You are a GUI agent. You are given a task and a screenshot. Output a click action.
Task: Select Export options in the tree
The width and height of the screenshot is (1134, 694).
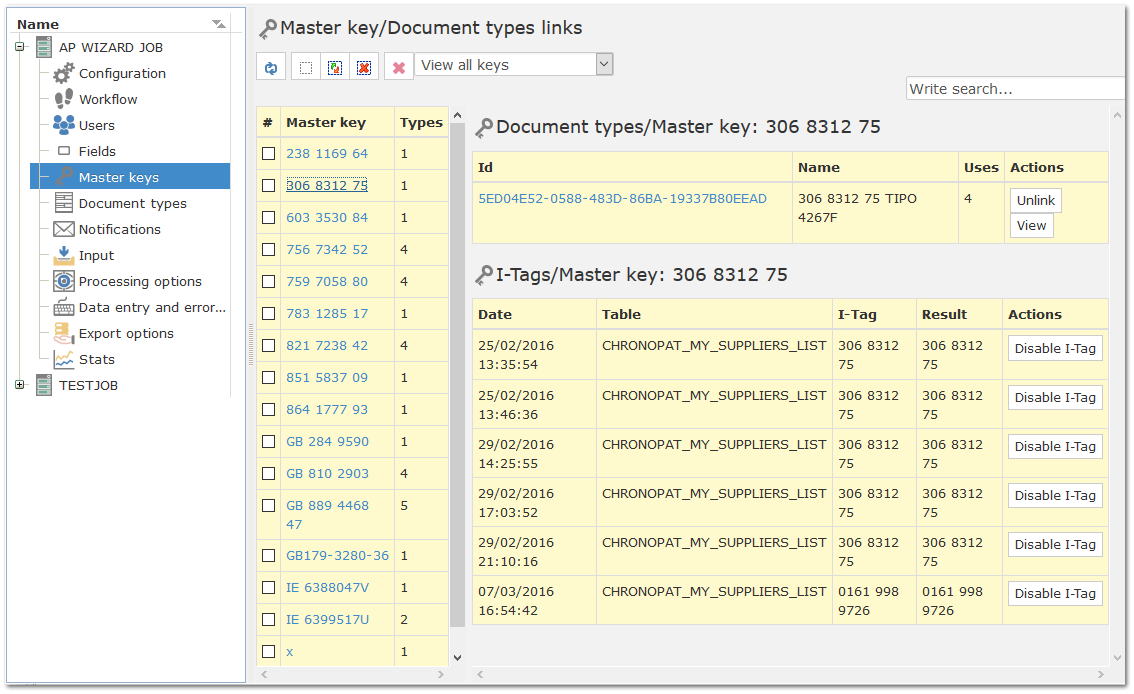(x=126, y=333)
